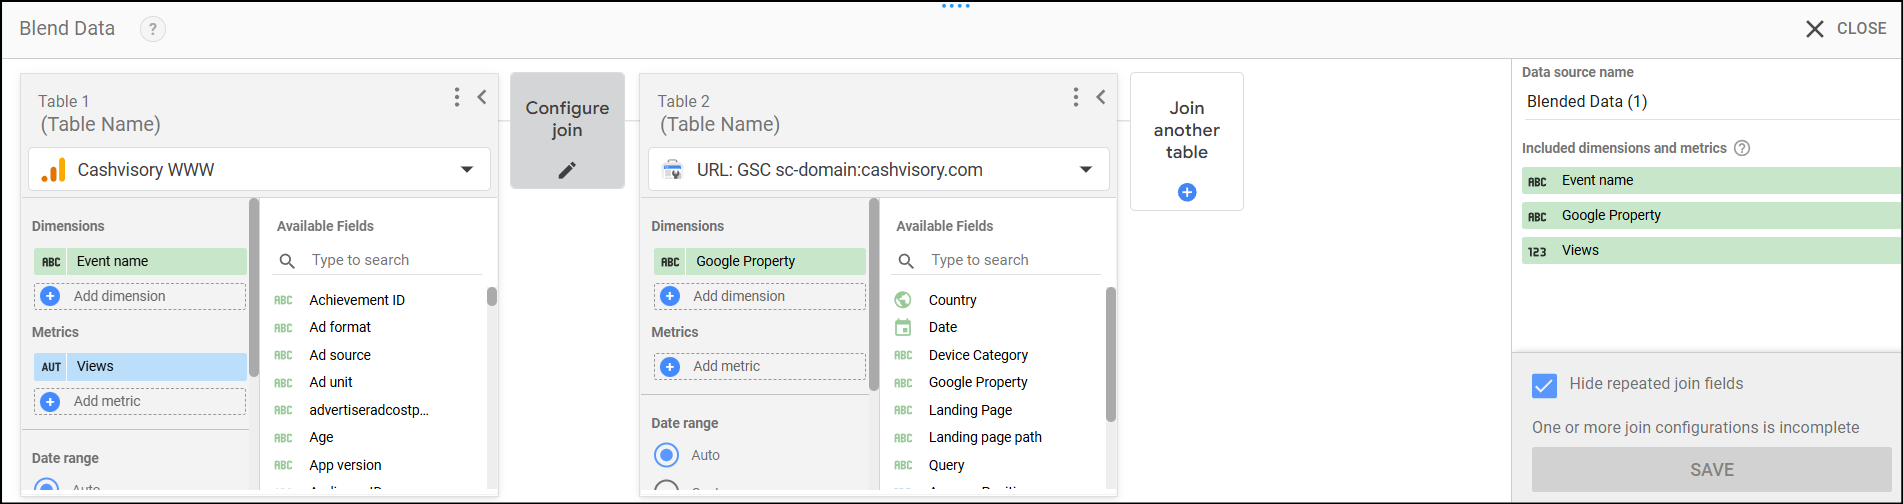1903x504 pixels.
Task: Click the Table 1 available fields scrollbar
Action: (492, 297)
